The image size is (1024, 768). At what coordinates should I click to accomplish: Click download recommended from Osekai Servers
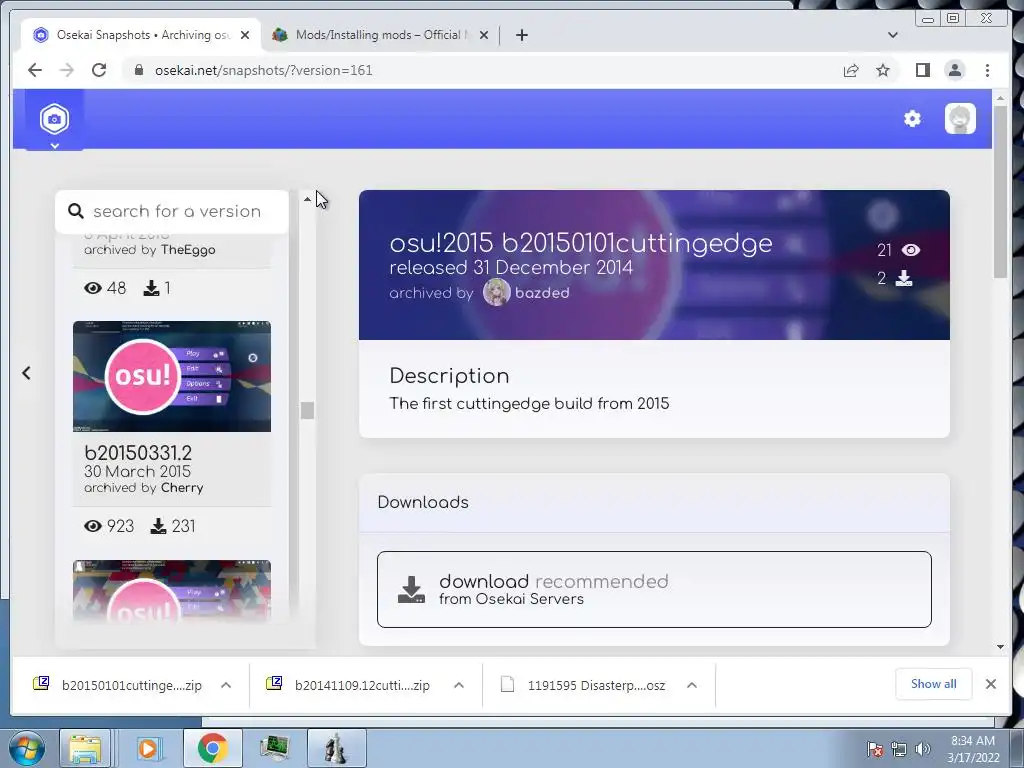[x=654, y=590]
